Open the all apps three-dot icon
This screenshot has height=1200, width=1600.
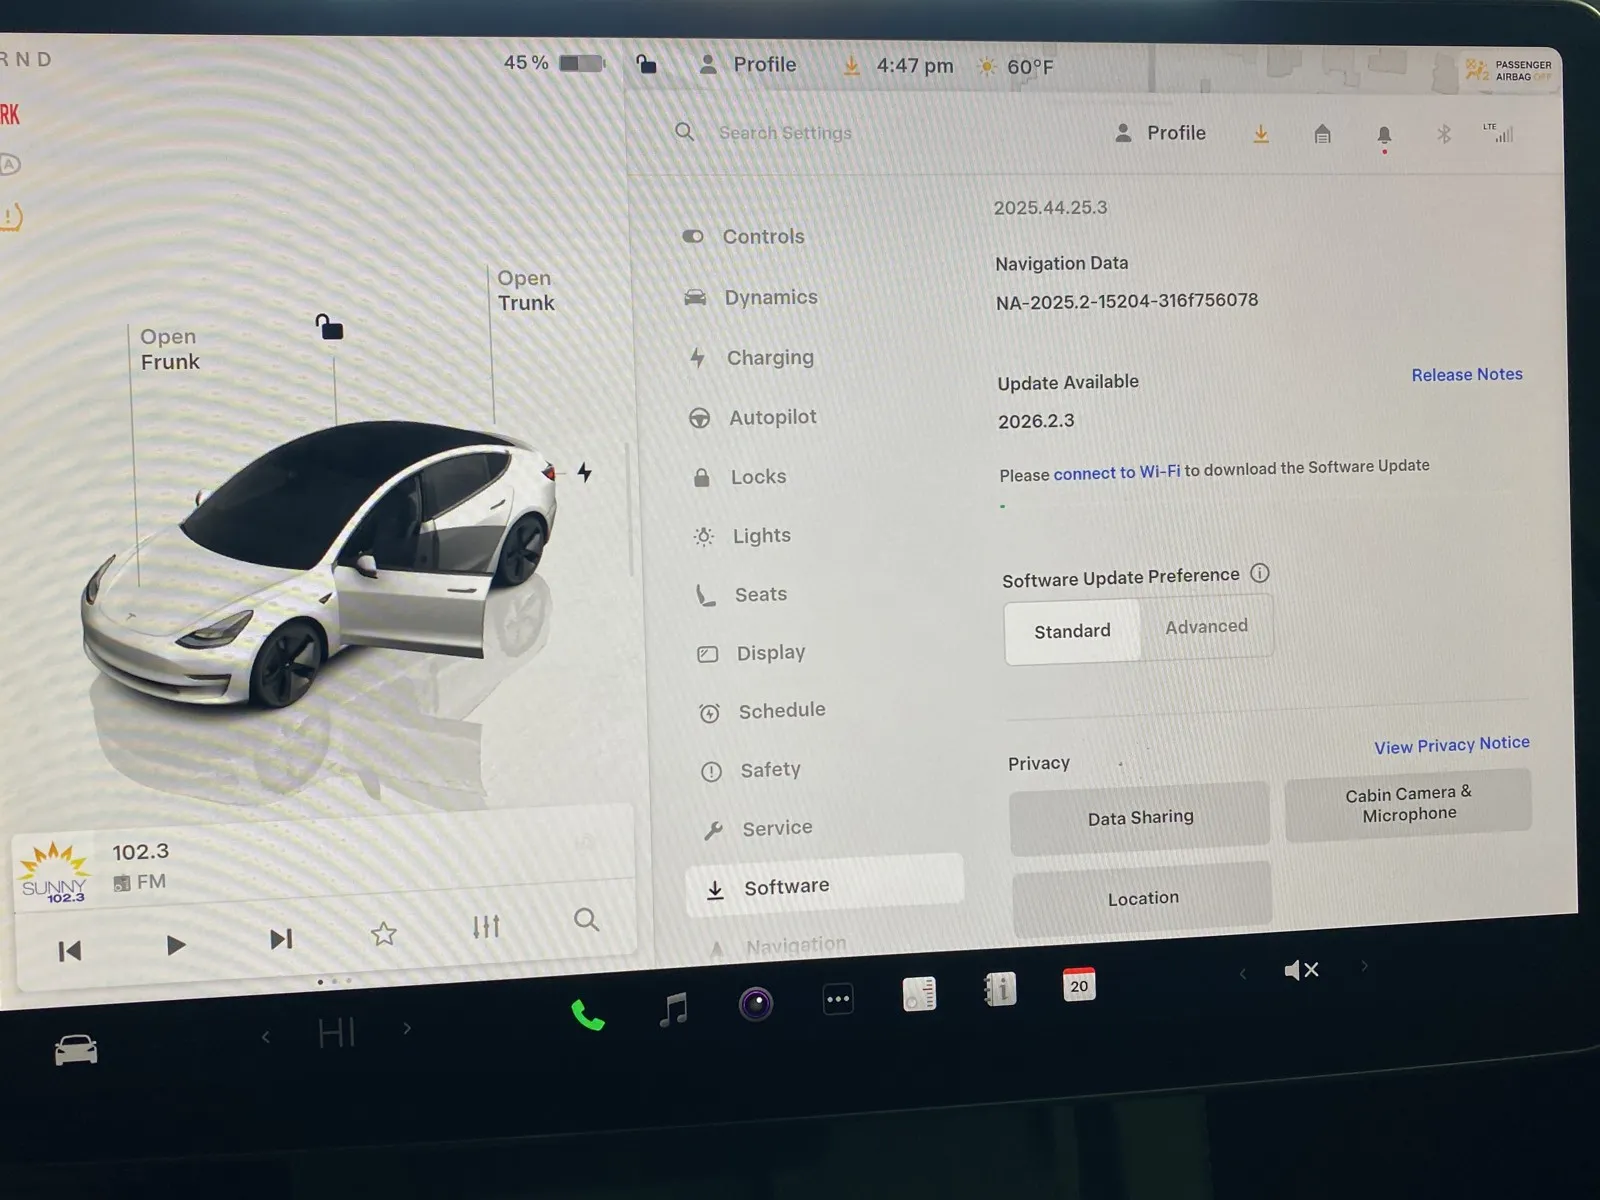838,999
